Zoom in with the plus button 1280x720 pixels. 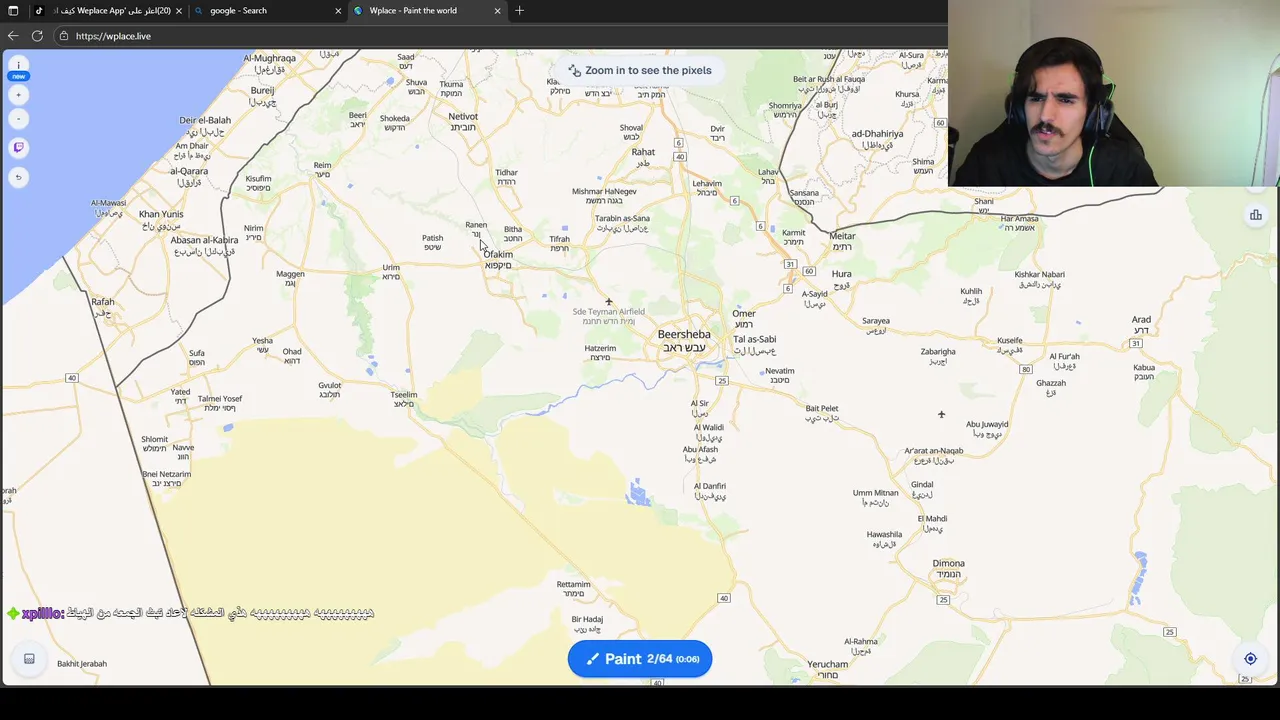pyautogui.click(x=18, y=95)
